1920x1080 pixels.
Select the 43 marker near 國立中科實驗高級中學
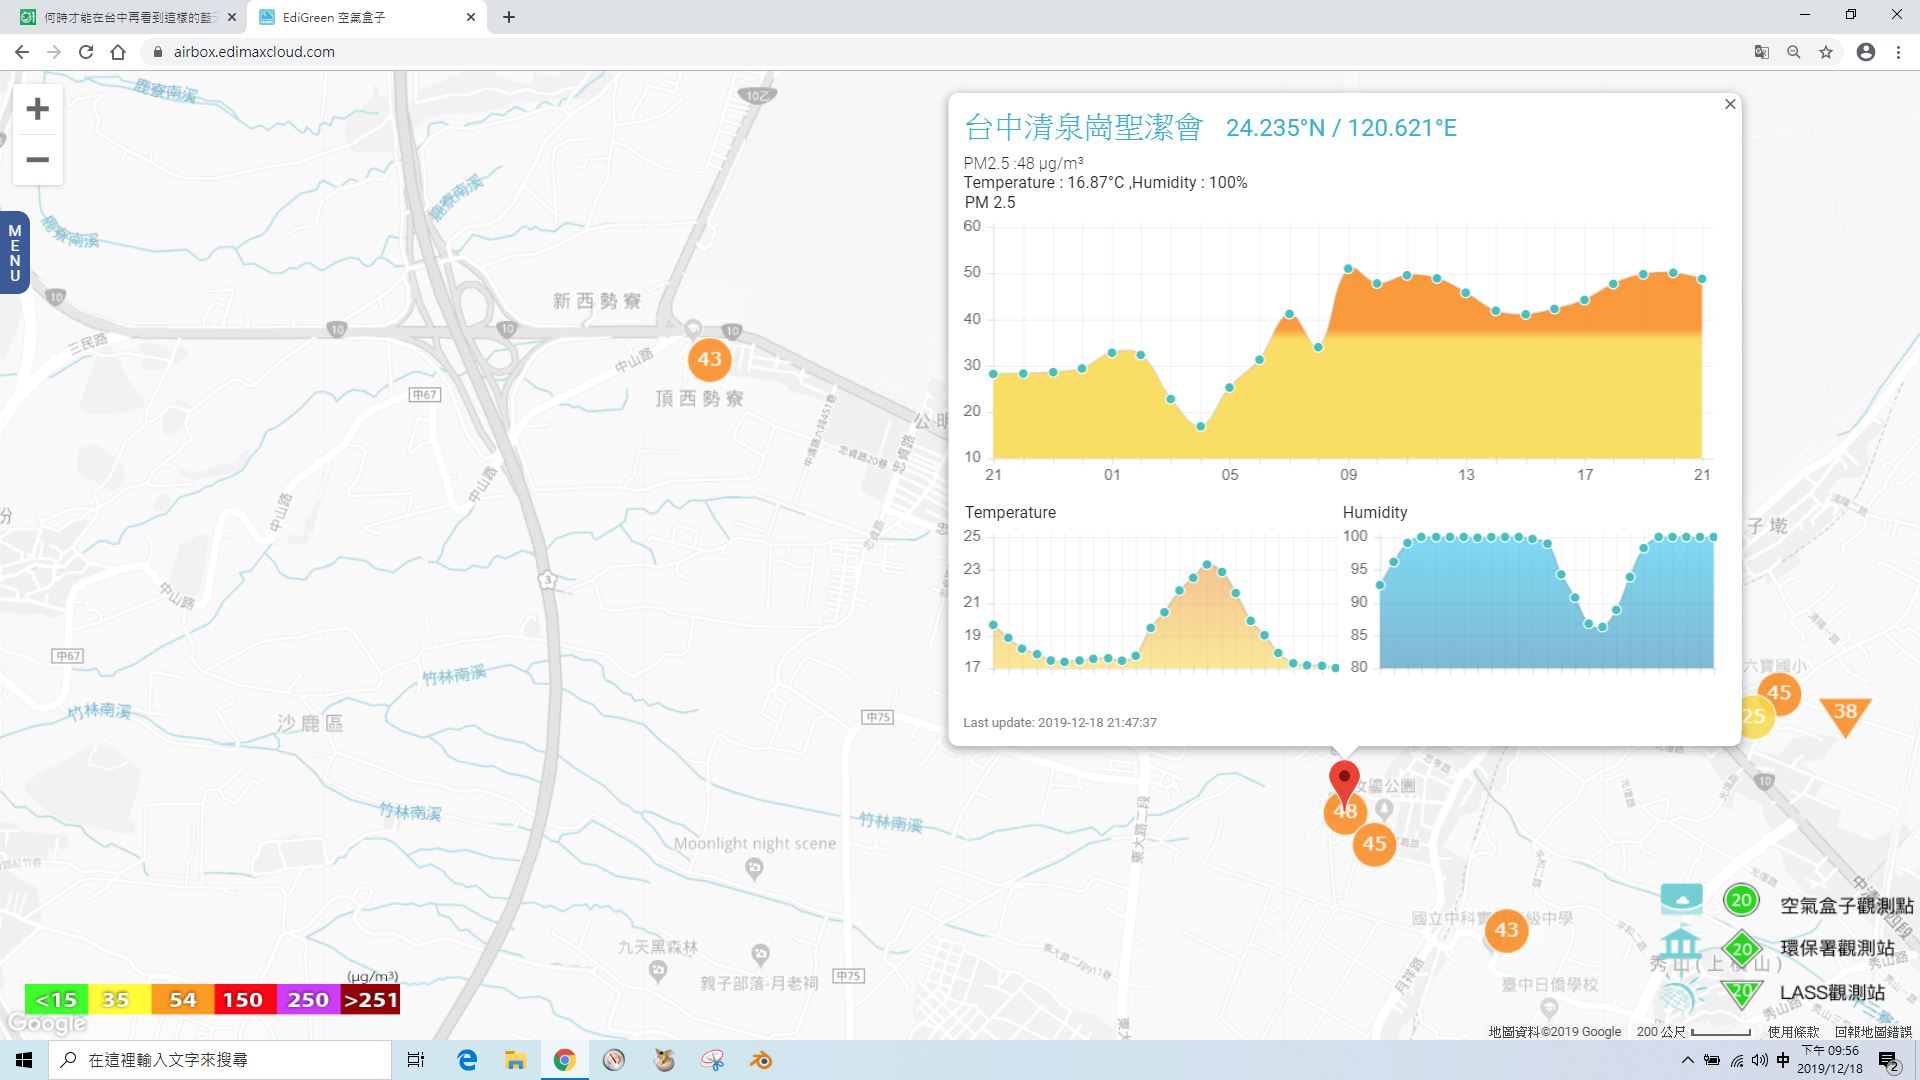coord(1506,931)
